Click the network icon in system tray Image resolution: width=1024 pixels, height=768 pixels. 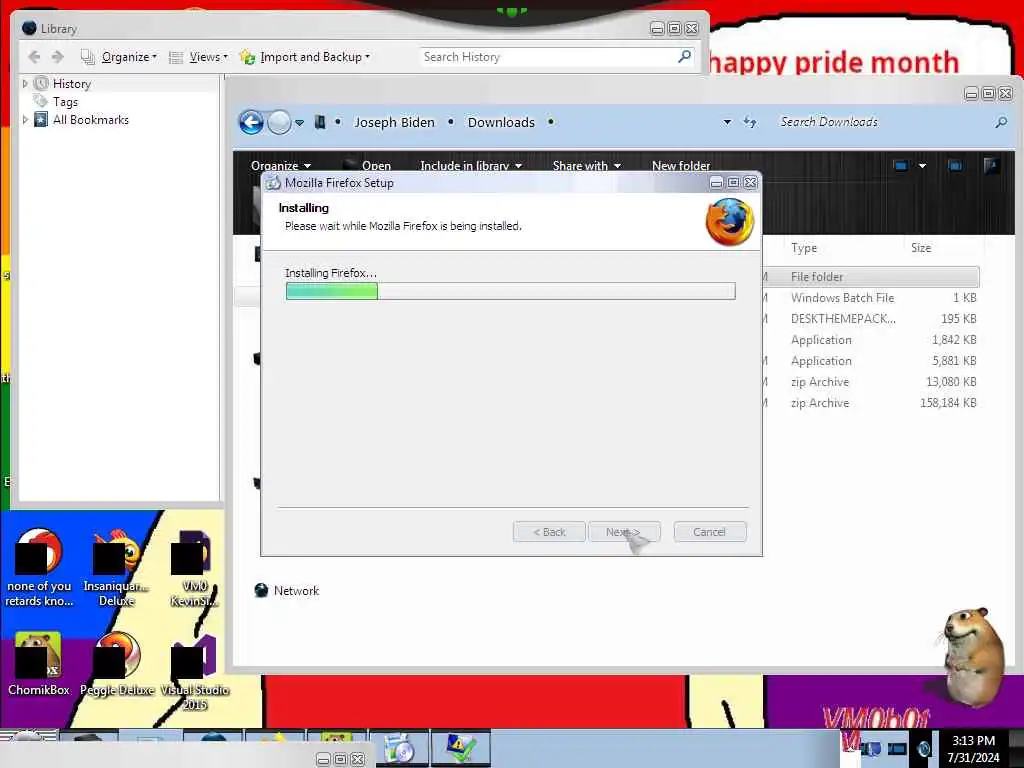897,748
